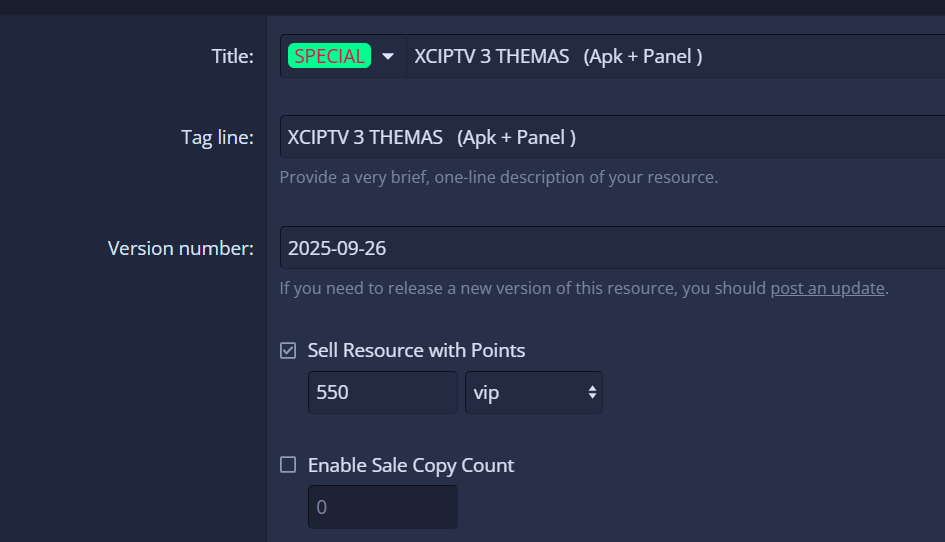Open the 'post an update' link
Viewport: 945px width, 542px height.
827,288
